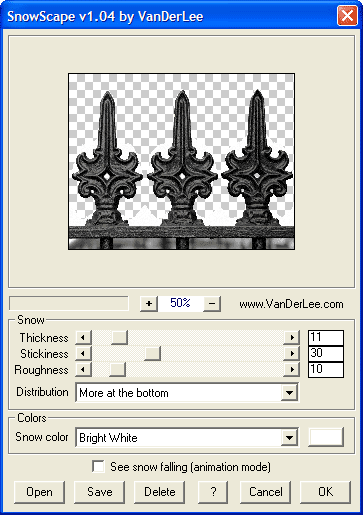Image resolution: width=363 pixels, height=515 pixels.
Task: Zoom in with the plus button
Action: click(149, 304)
